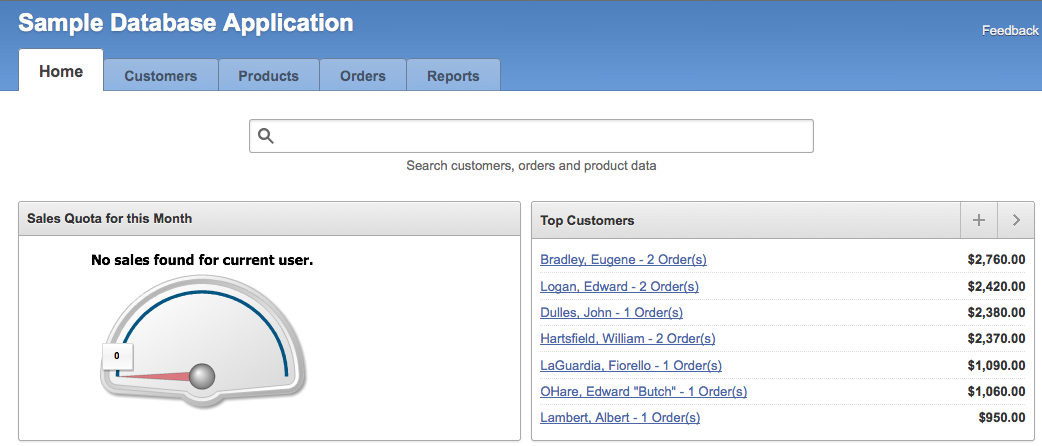Focus the search input field
This screenshot has height=446, width=1042.
[x=540, y=137]
